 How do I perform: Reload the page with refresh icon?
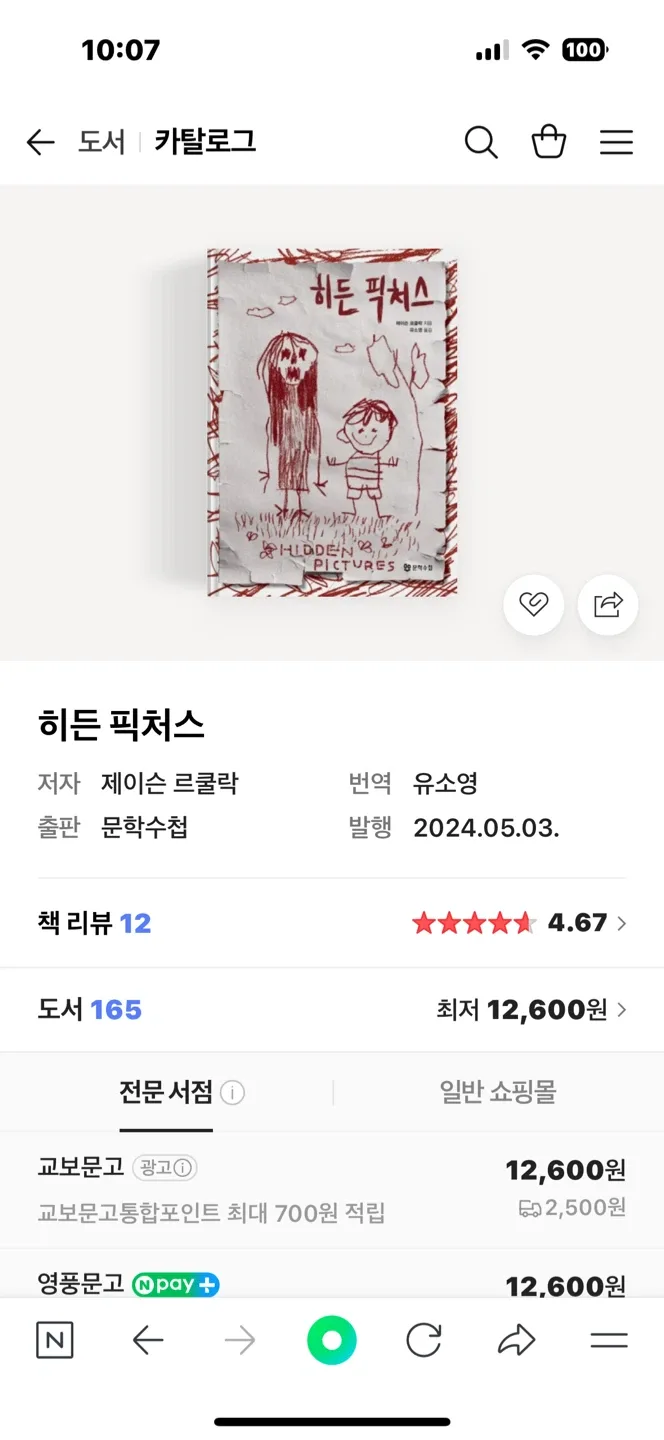(424, 1340)
